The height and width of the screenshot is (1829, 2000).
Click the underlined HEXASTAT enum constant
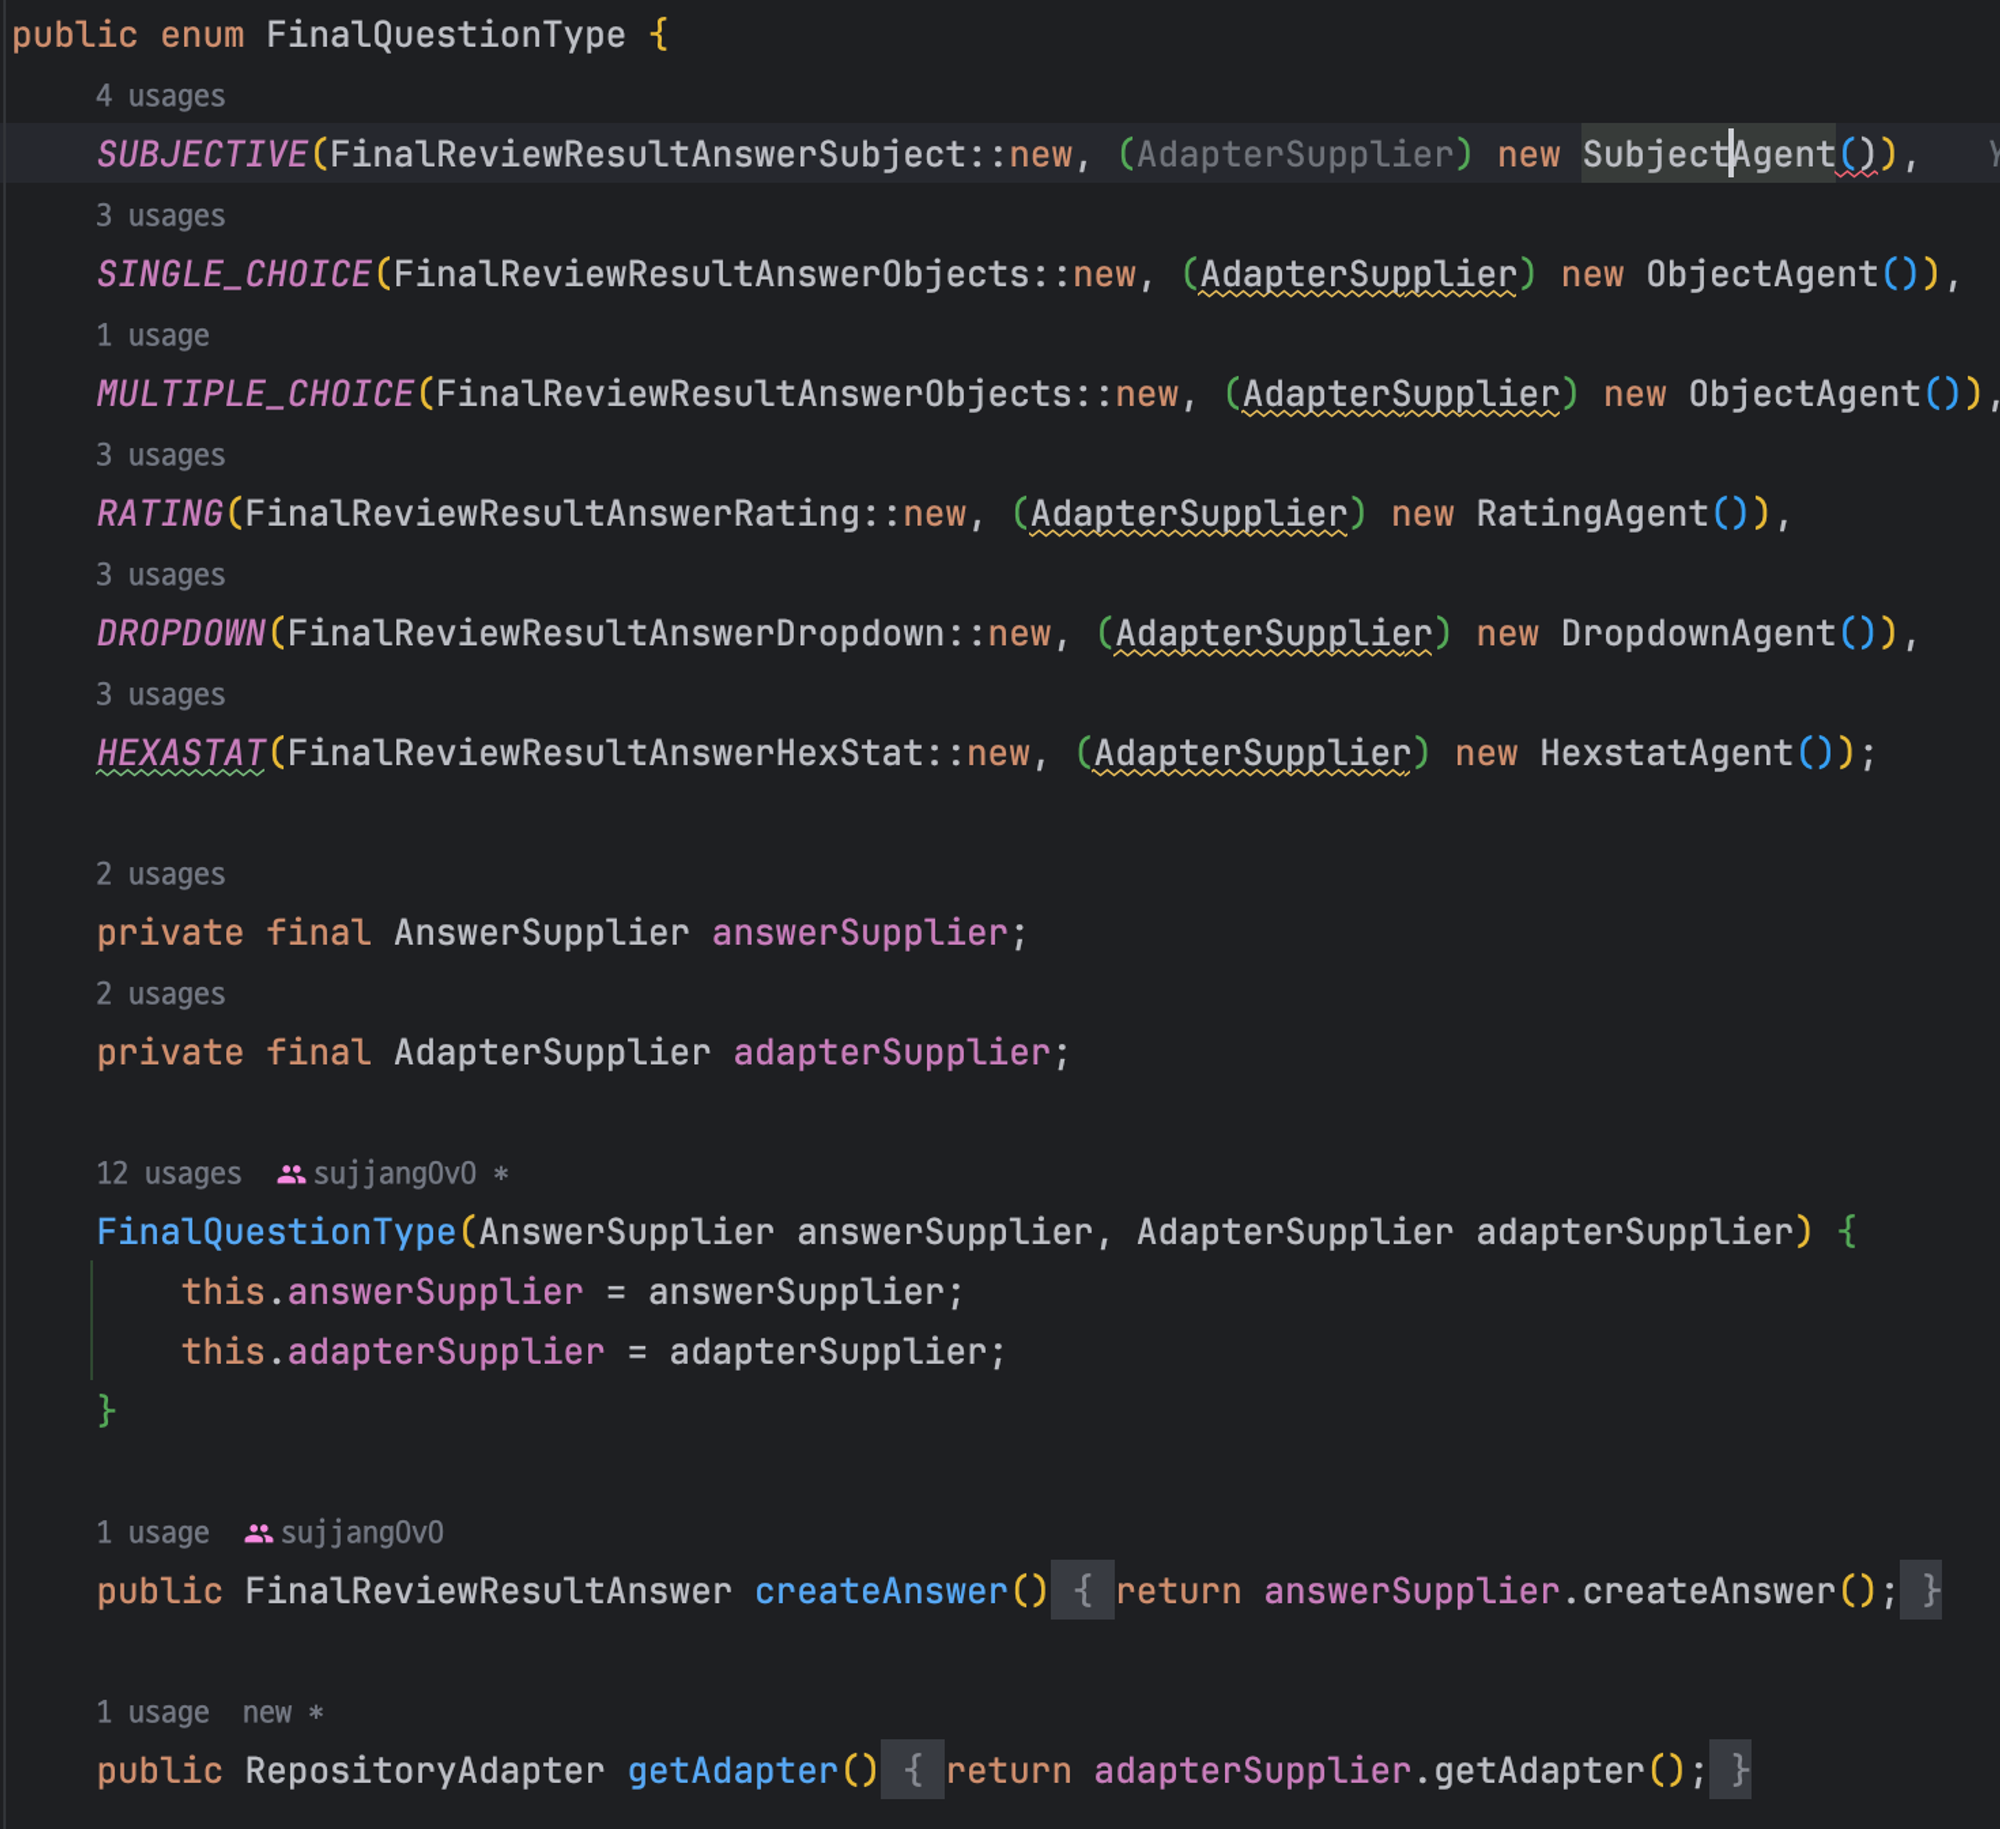point(180,753)
